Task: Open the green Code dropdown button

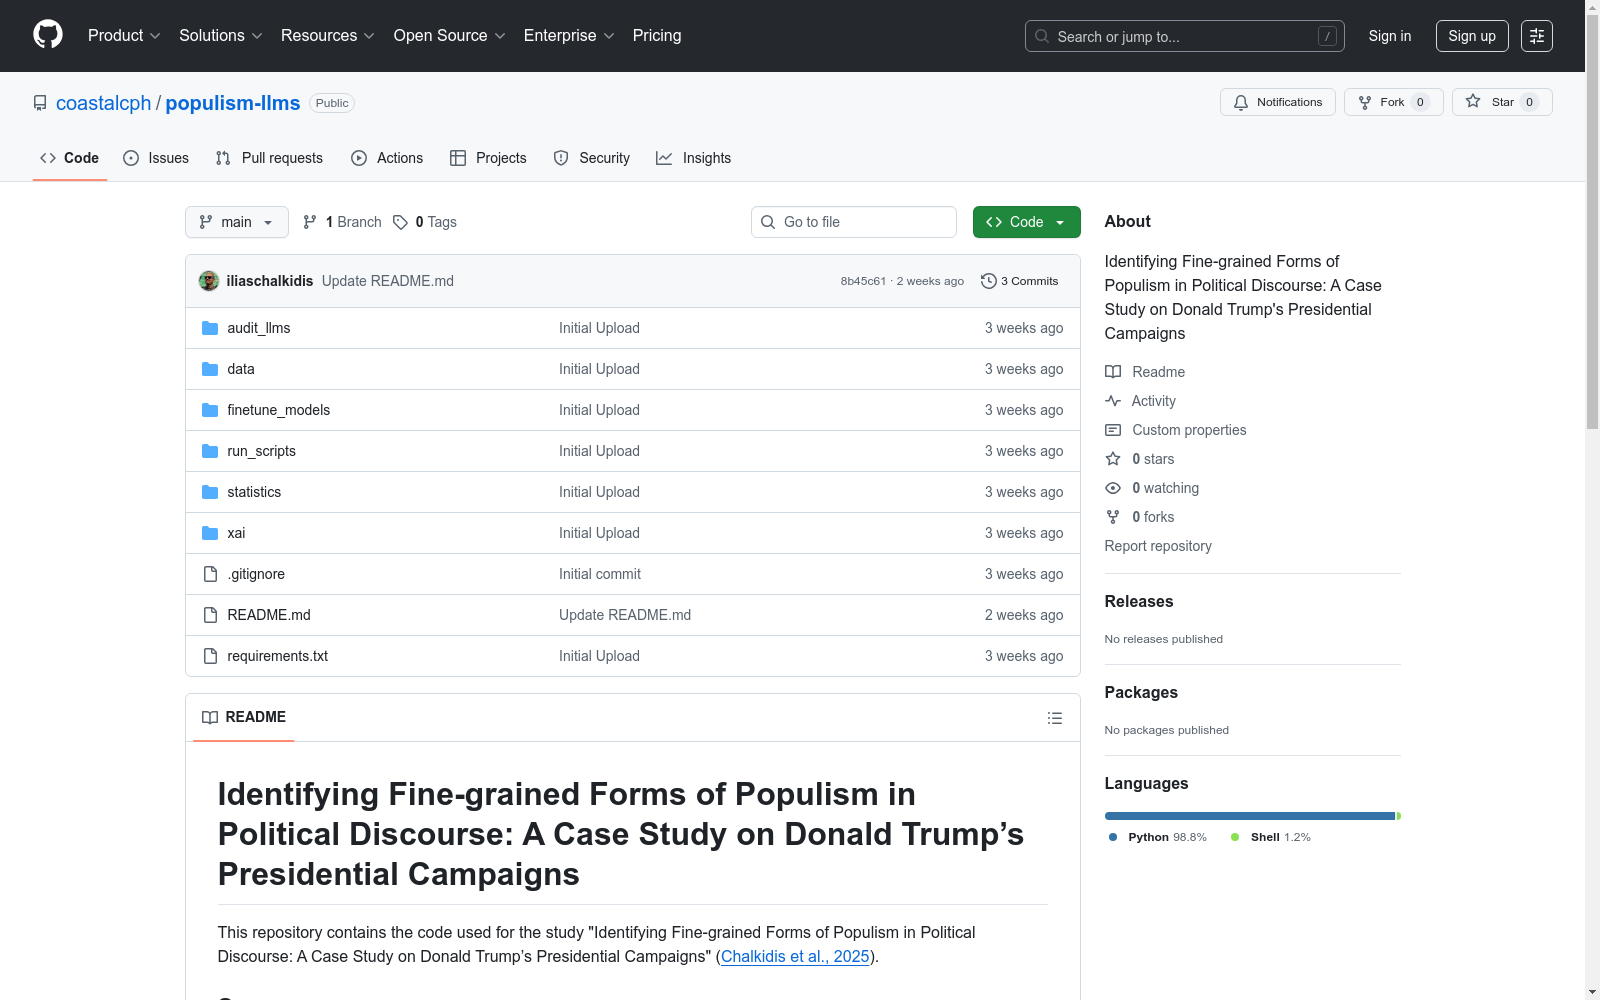Action: tap(1026, 222)
